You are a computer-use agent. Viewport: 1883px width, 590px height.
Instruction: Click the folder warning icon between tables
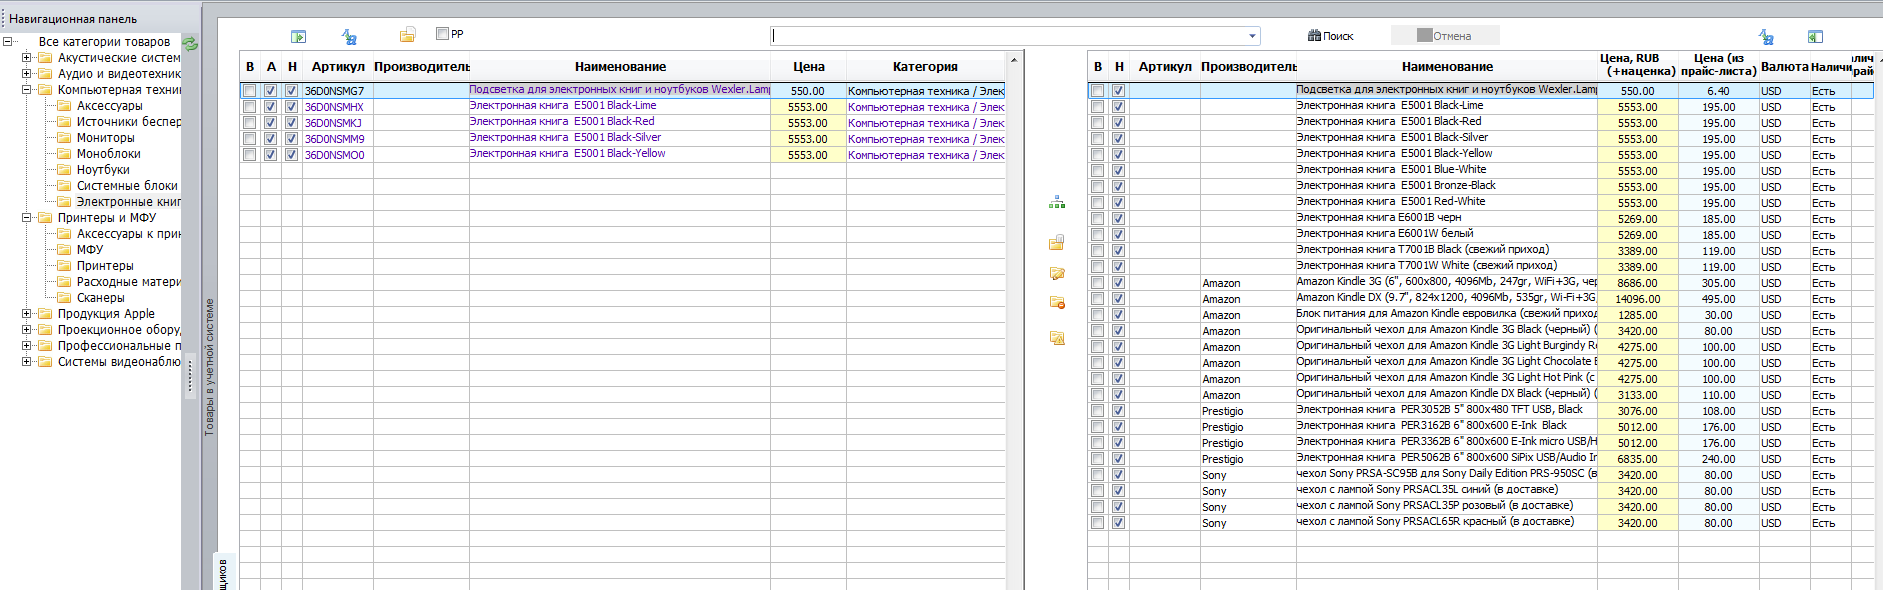click(1057, 338)
